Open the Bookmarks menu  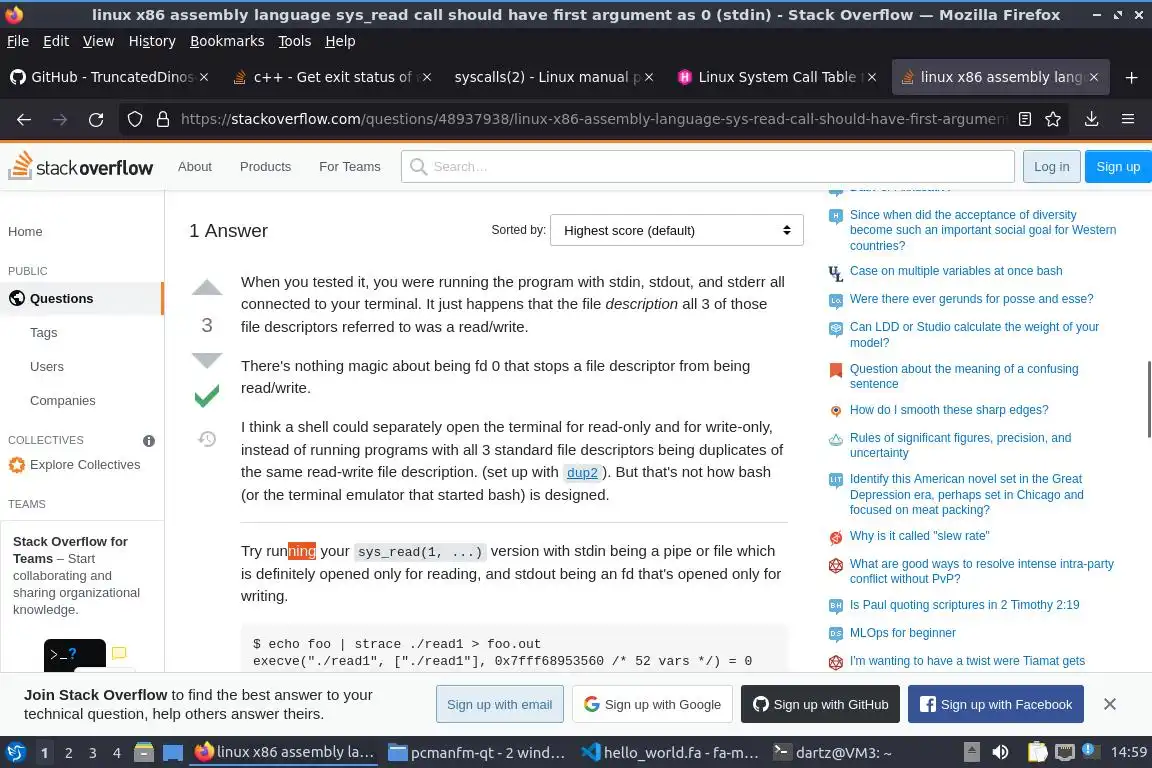point(227,41)
